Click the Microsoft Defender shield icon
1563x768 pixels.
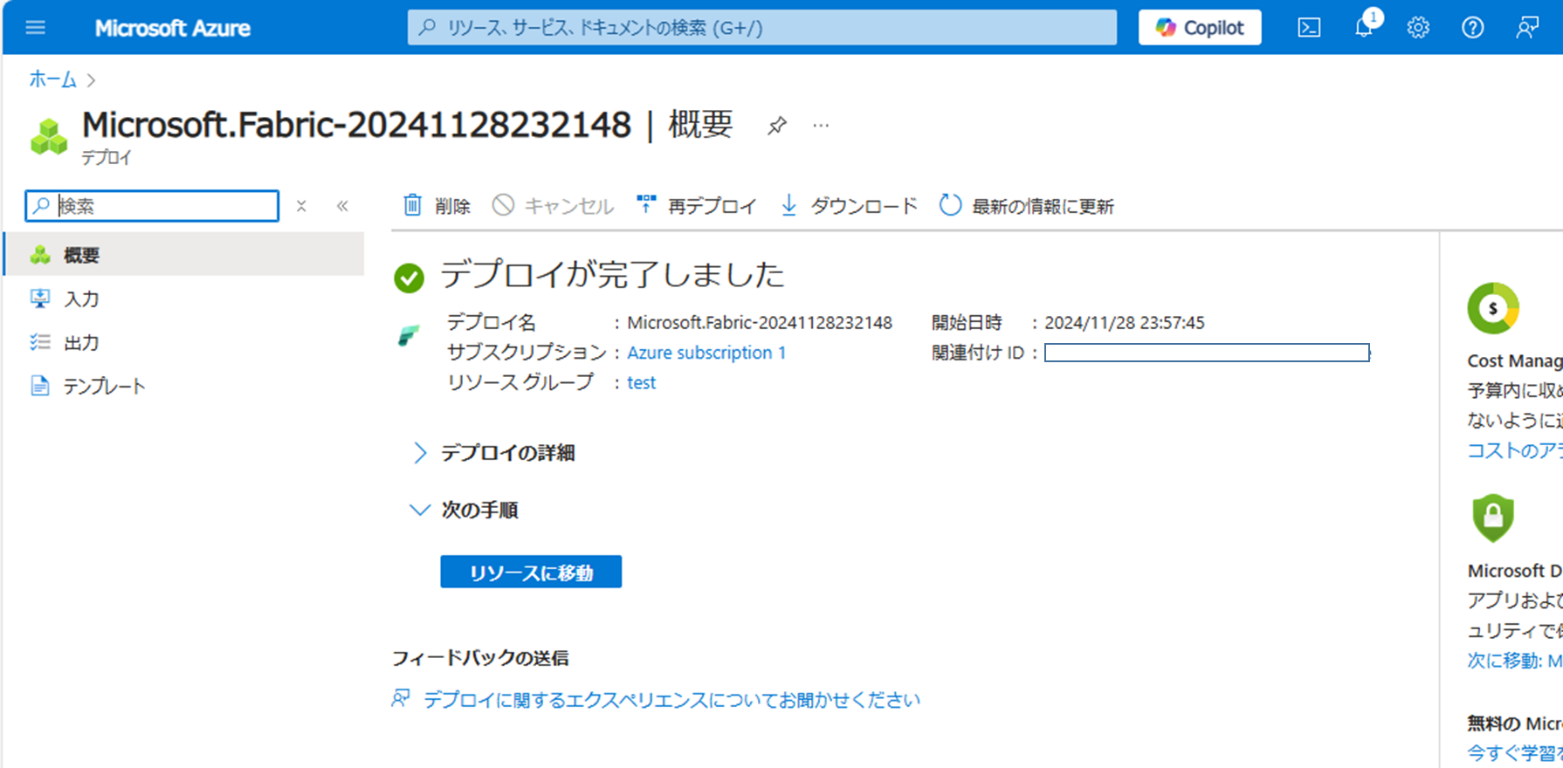(1493, 518)
